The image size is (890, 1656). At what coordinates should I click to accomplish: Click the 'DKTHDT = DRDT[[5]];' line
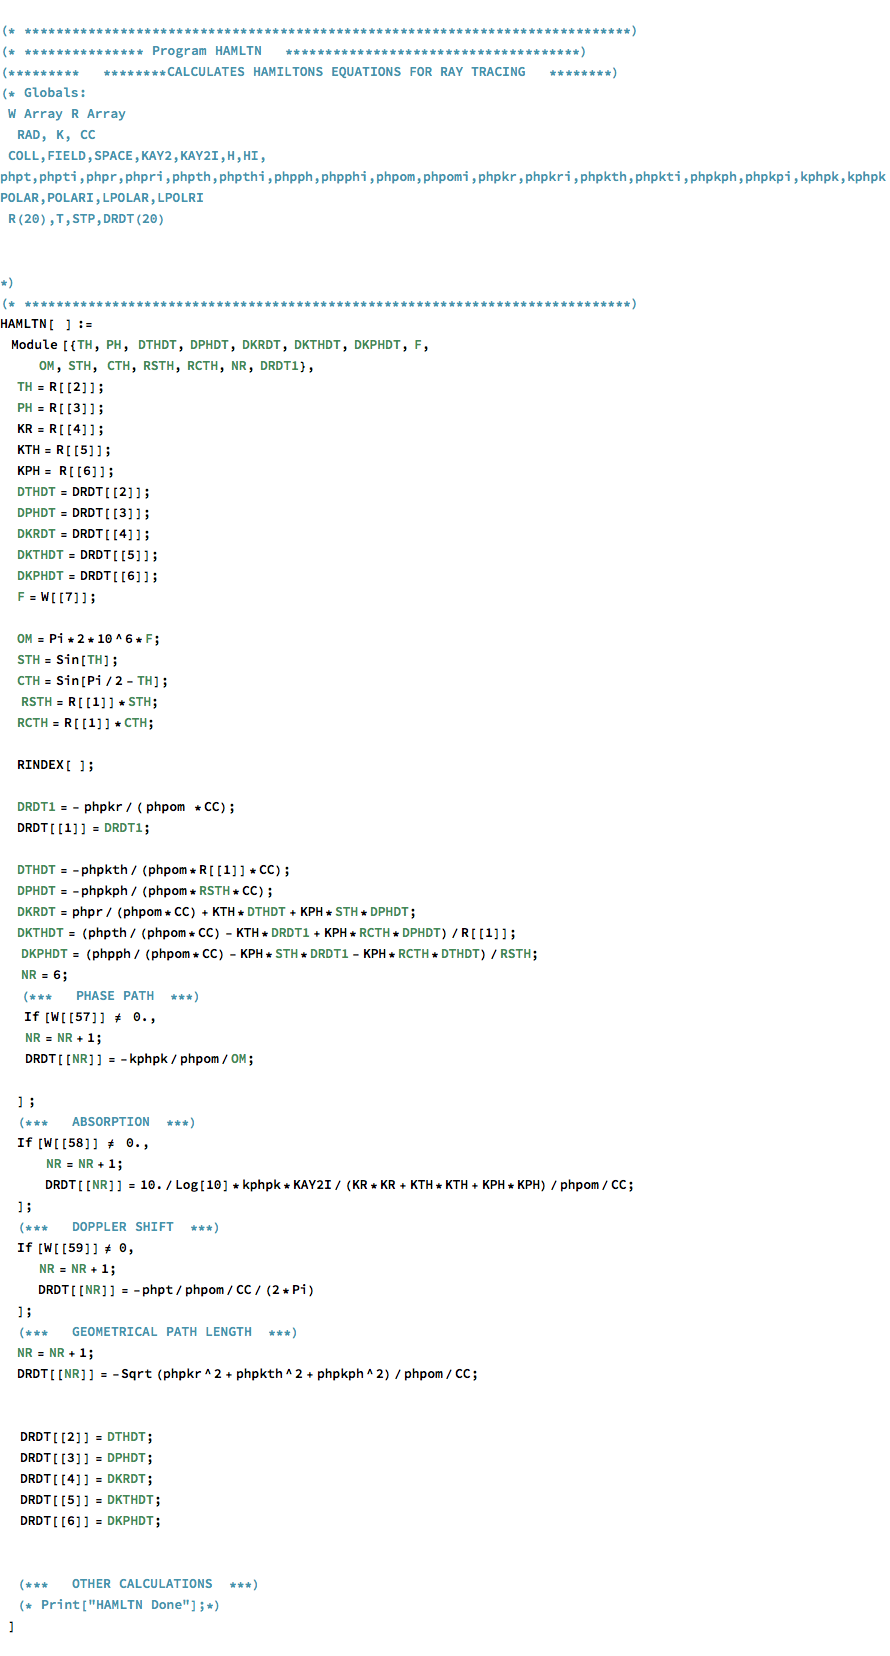[x=88, y=555]
